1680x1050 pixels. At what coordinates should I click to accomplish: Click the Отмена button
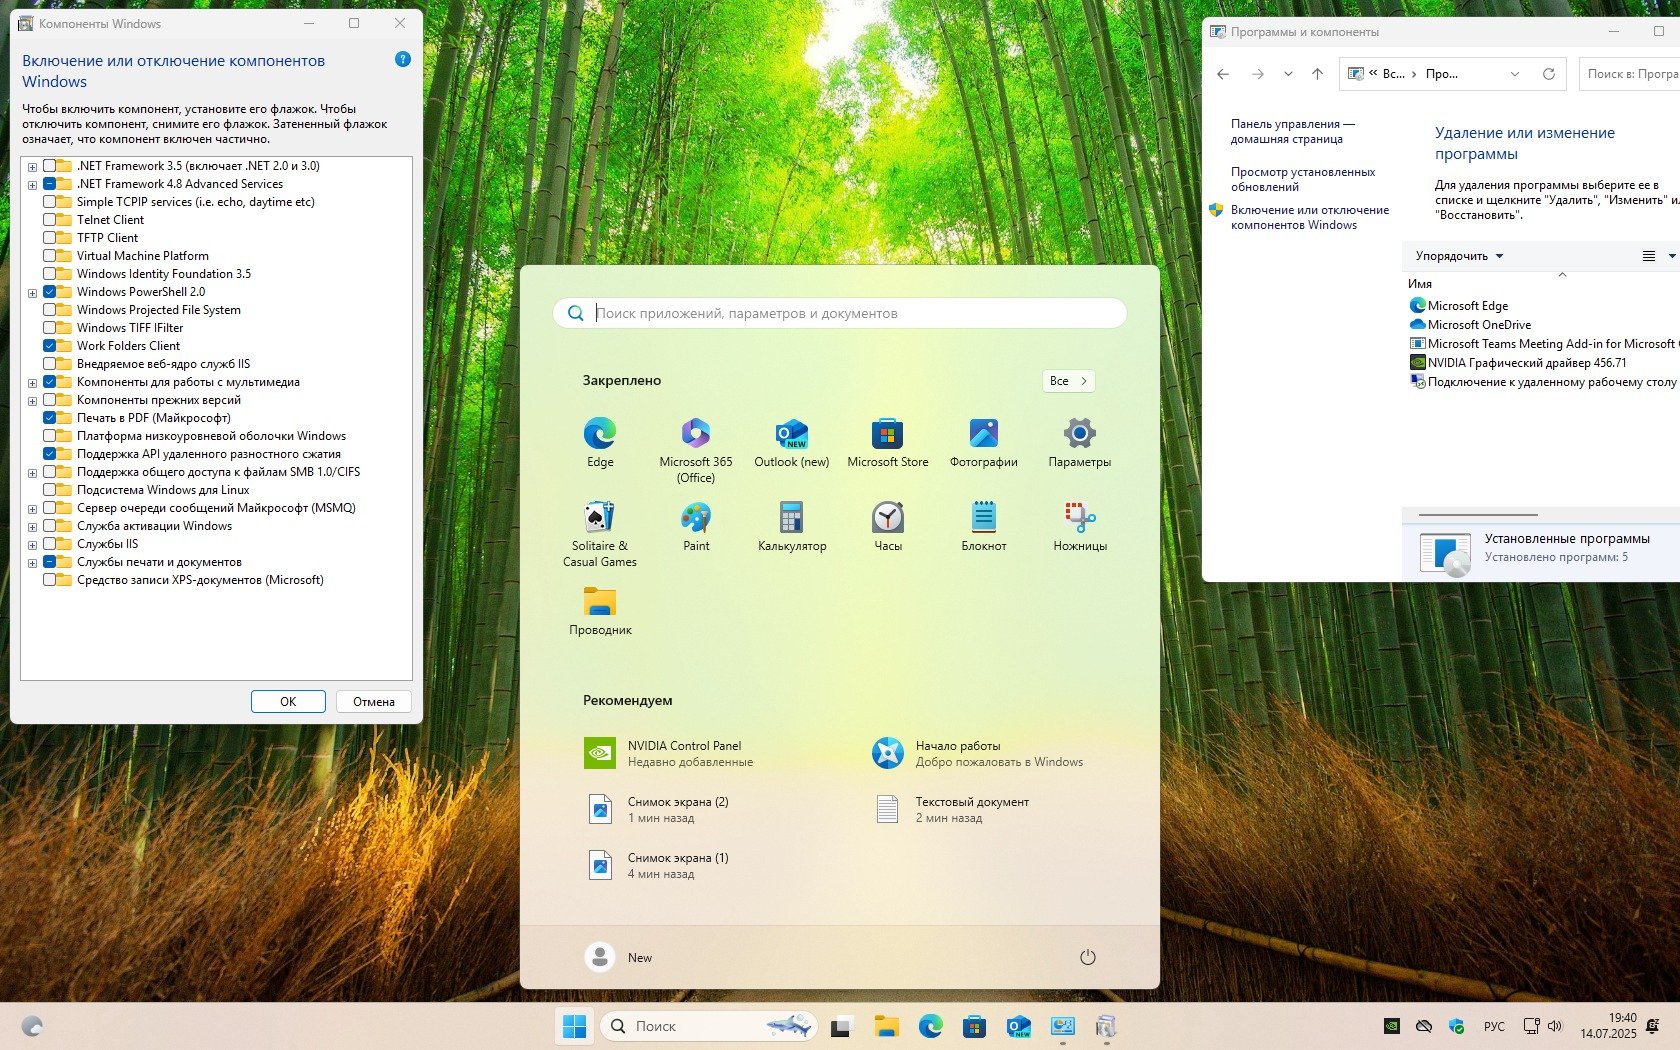[373, 702]
